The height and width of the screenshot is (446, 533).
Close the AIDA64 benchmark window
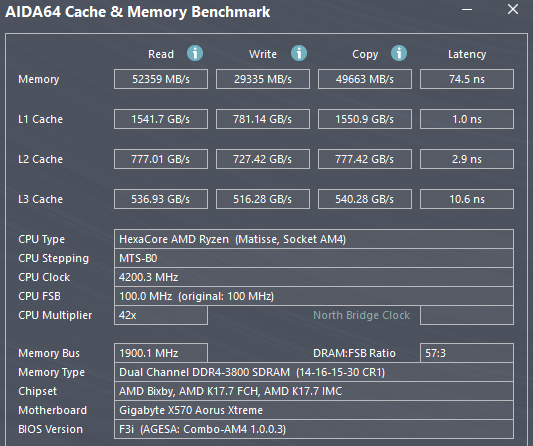(x=513, y=9)
